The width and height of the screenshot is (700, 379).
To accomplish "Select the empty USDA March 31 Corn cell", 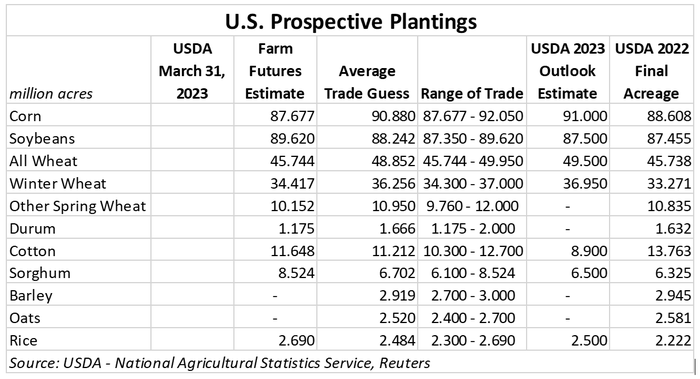I will tap(192, 116).
